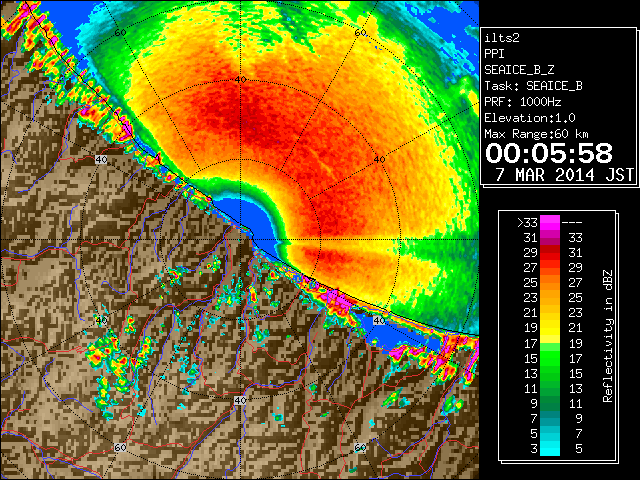Click the 40 range label north of radar
This screenshot has height=480, width=640.
coord(240,80)
